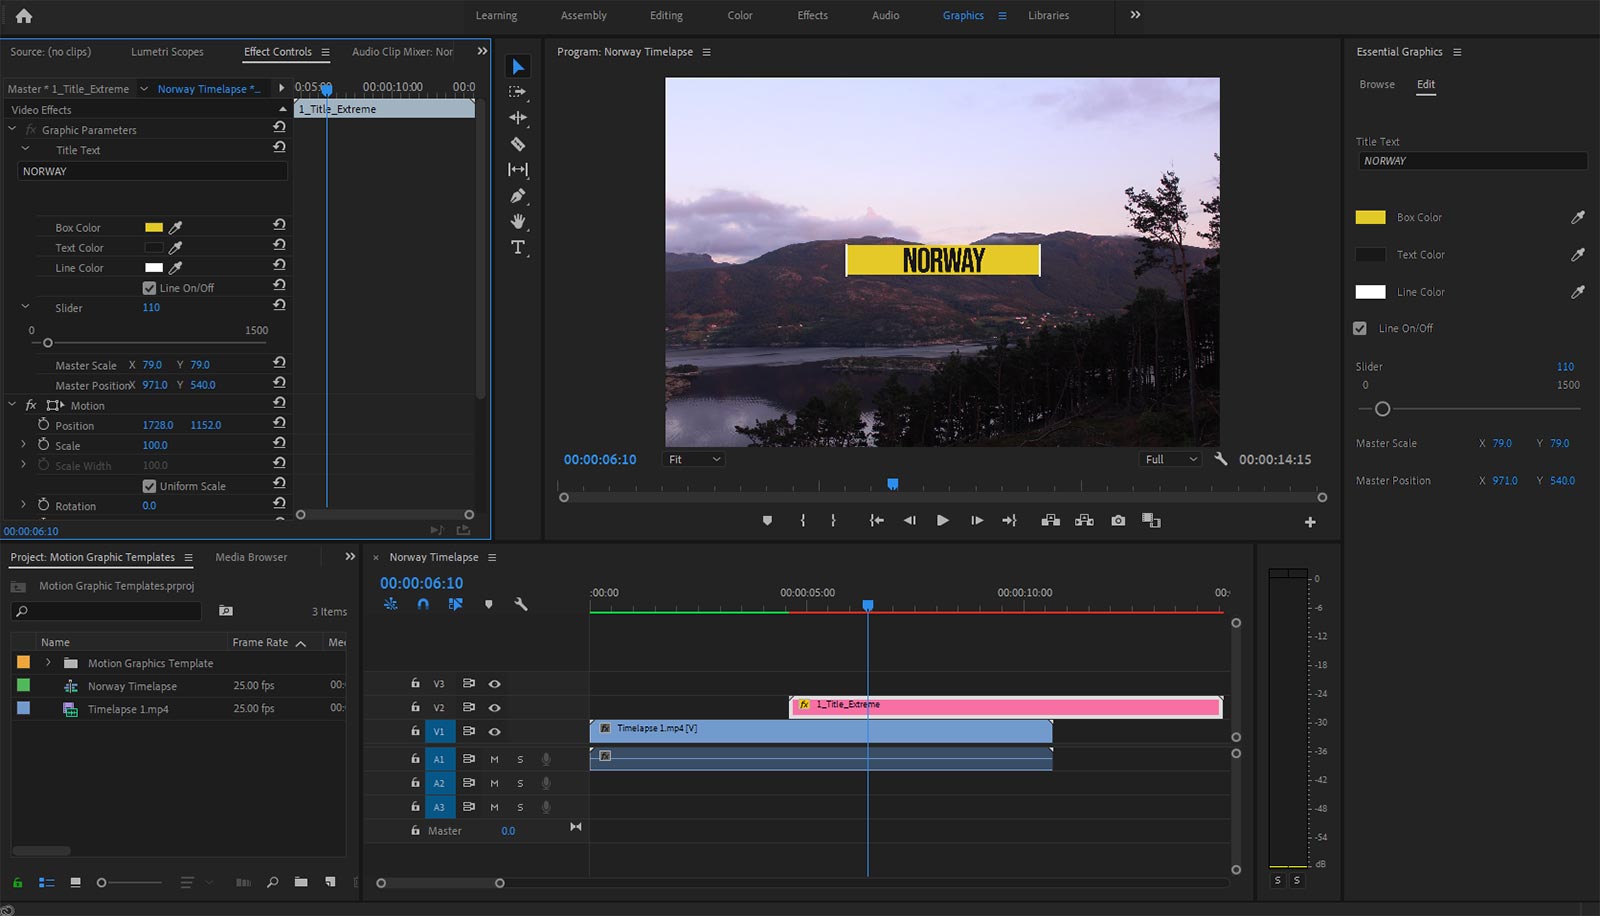Select the Slip tool
Screen dimensions: 1600x916
click(x=518, y=170)
